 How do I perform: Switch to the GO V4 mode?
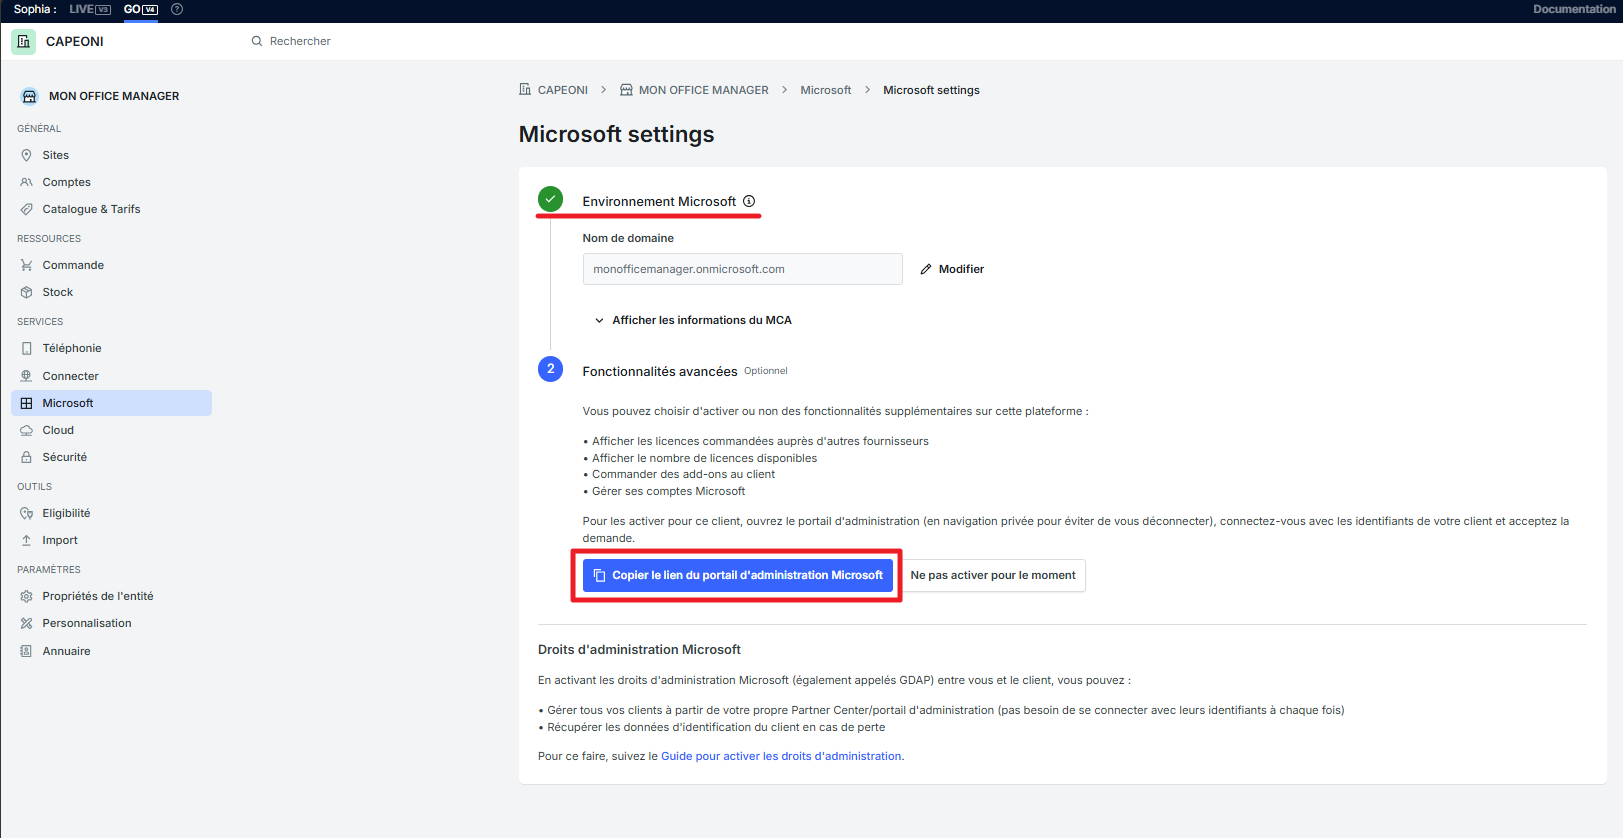click(141, 9)
